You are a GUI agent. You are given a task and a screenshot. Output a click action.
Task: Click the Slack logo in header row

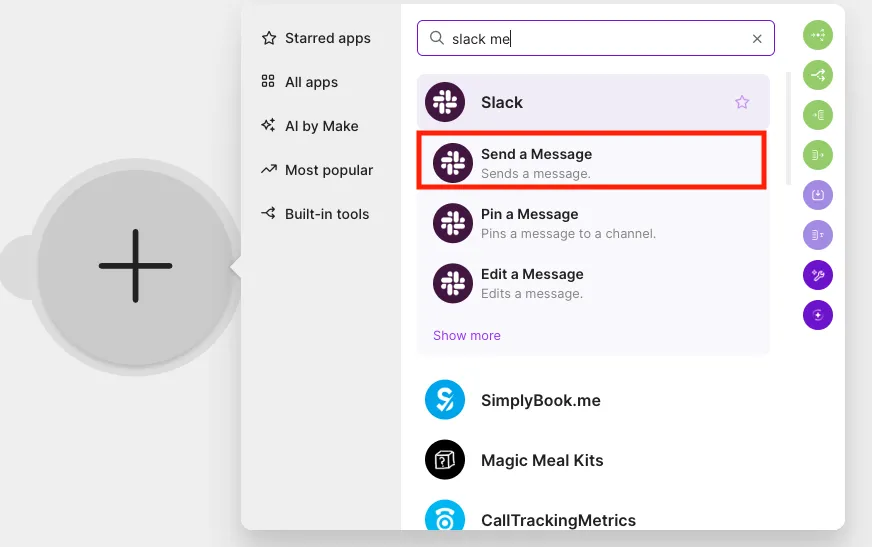tap(445, 102)
